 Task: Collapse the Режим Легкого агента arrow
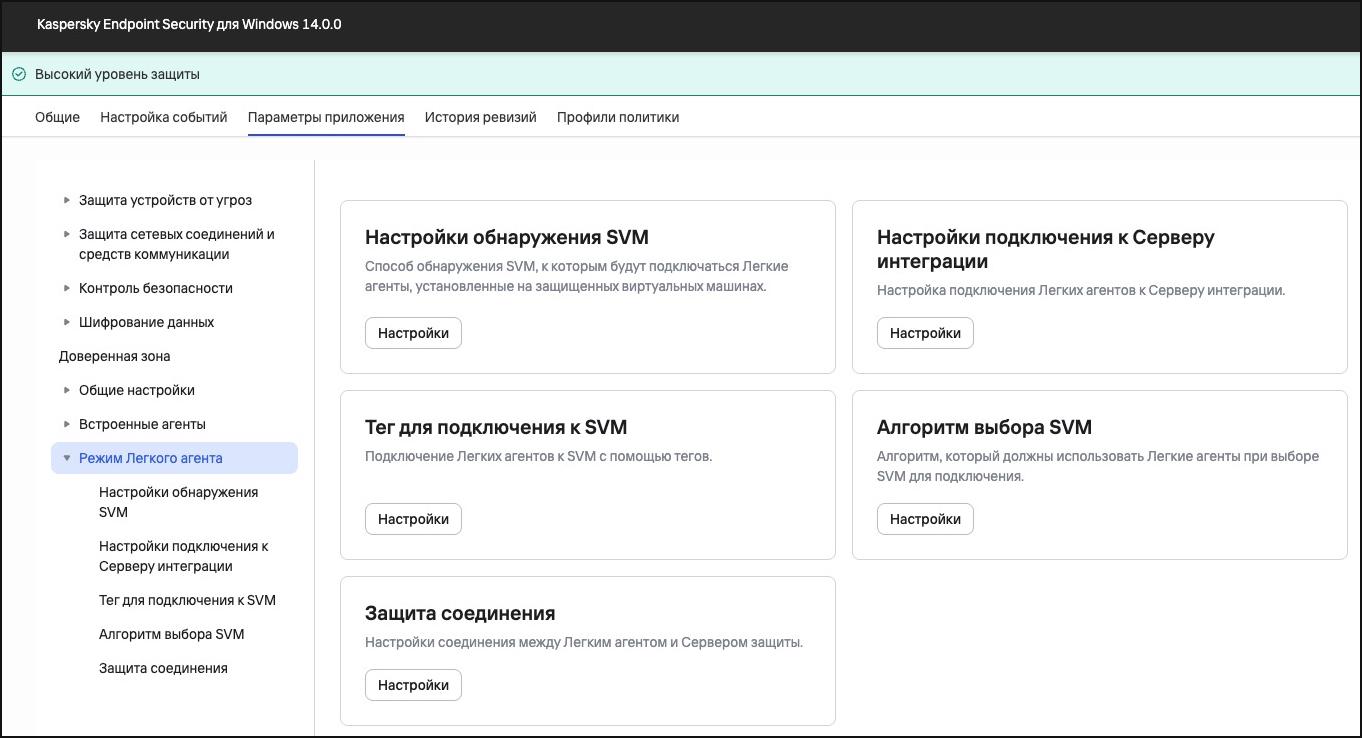coord(67,458)
